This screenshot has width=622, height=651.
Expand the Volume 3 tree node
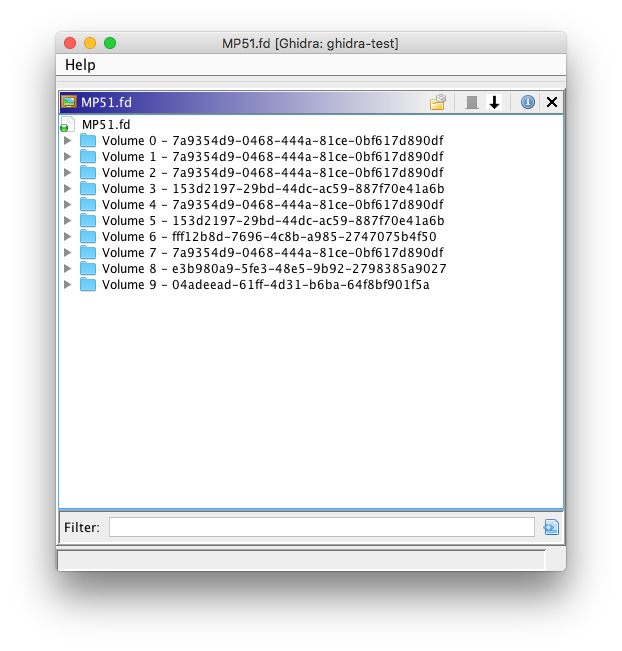tap(68, 188)
